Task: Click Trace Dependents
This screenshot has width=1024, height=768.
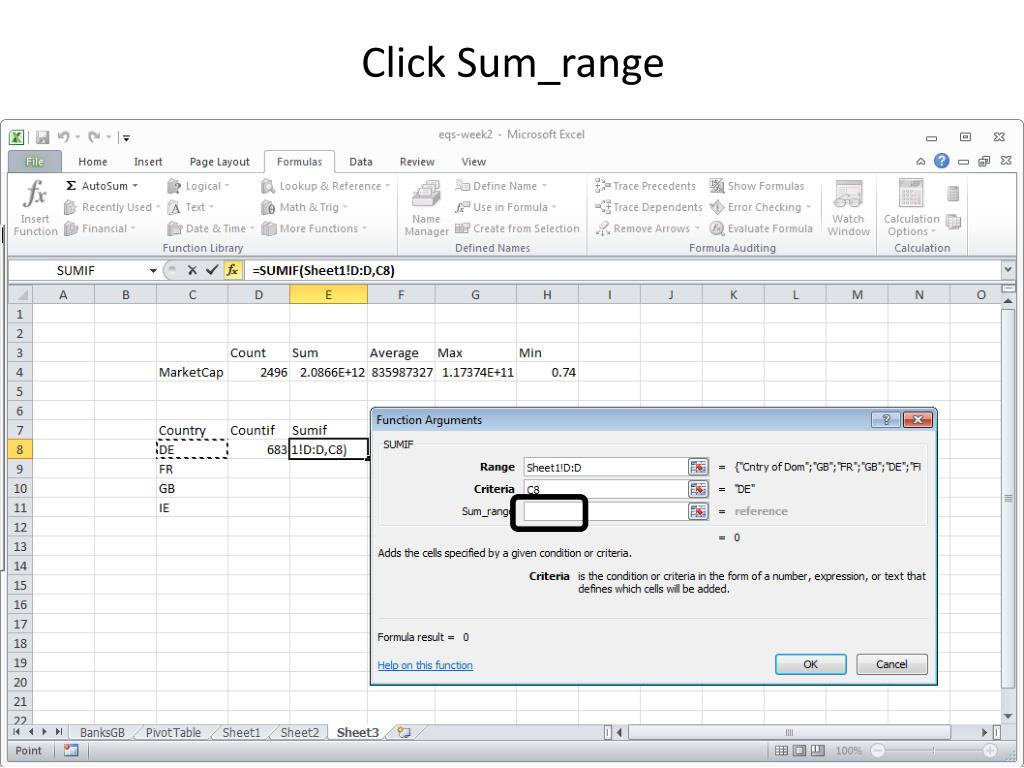Action: pyautogui.click(x=648, y=207)
